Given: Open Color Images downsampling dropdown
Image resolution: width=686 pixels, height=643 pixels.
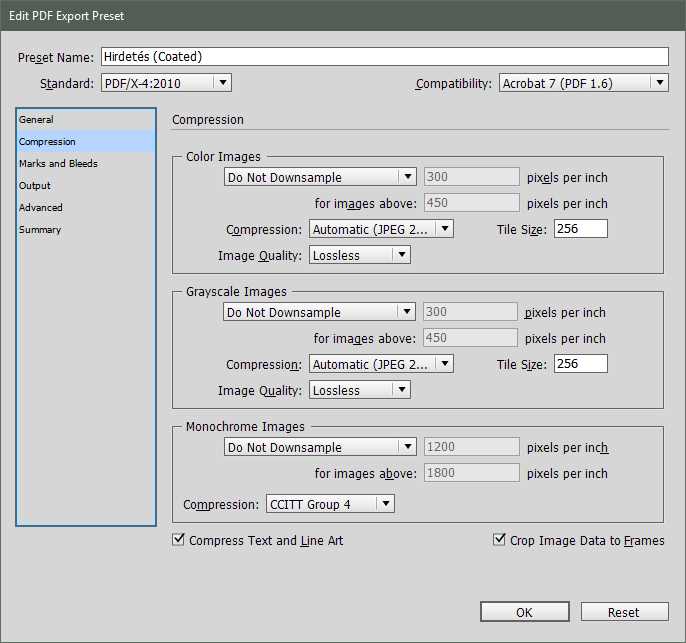Looking at the screenshot, I should pos(319,177).
